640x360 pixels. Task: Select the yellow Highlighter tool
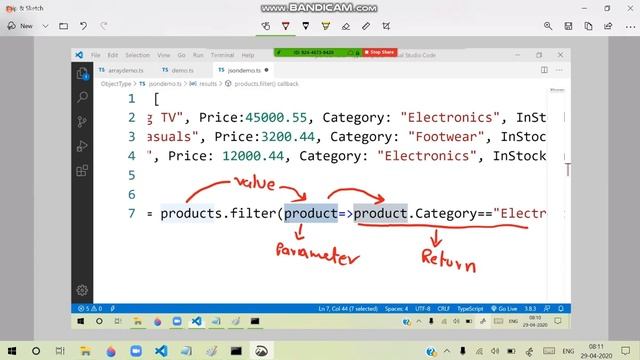click(x=325, y=26)
